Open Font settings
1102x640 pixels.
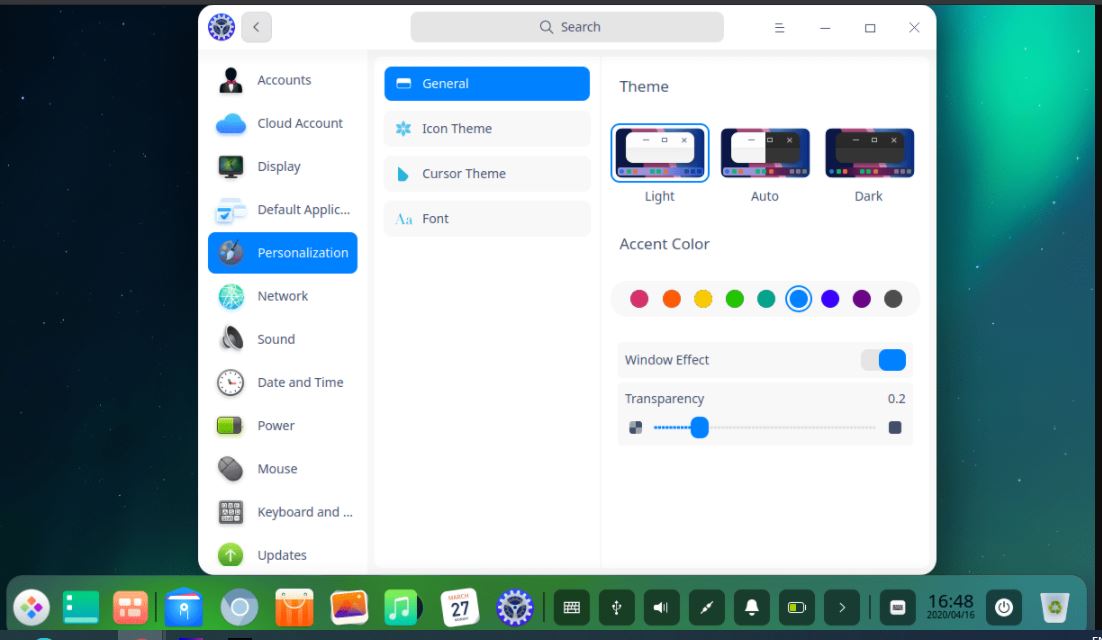487,218
